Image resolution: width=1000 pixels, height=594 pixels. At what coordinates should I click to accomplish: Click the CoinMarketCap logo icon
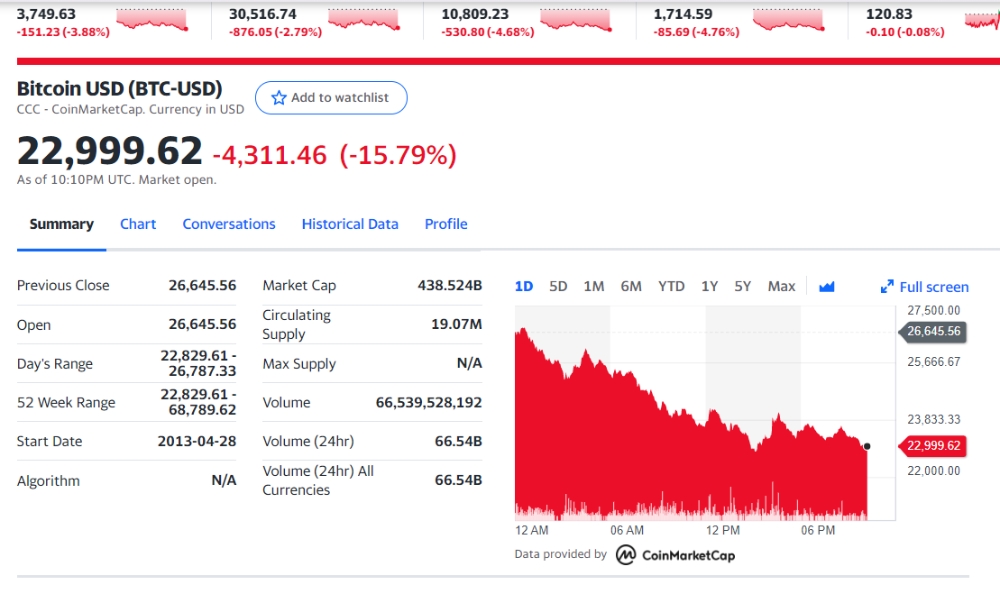[626, 555]
